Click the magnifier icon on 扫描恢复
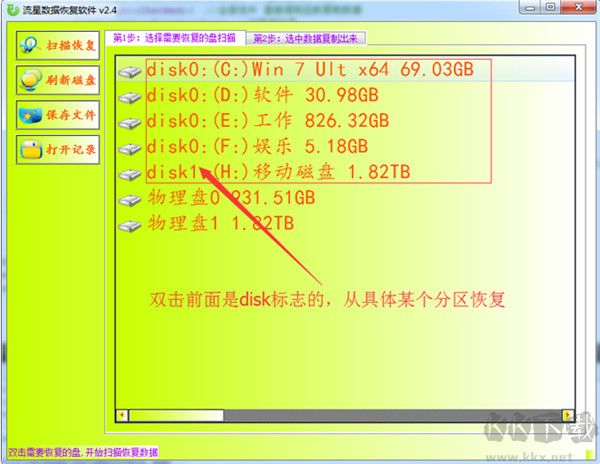The image size is (600, 464). coord(30,45)
